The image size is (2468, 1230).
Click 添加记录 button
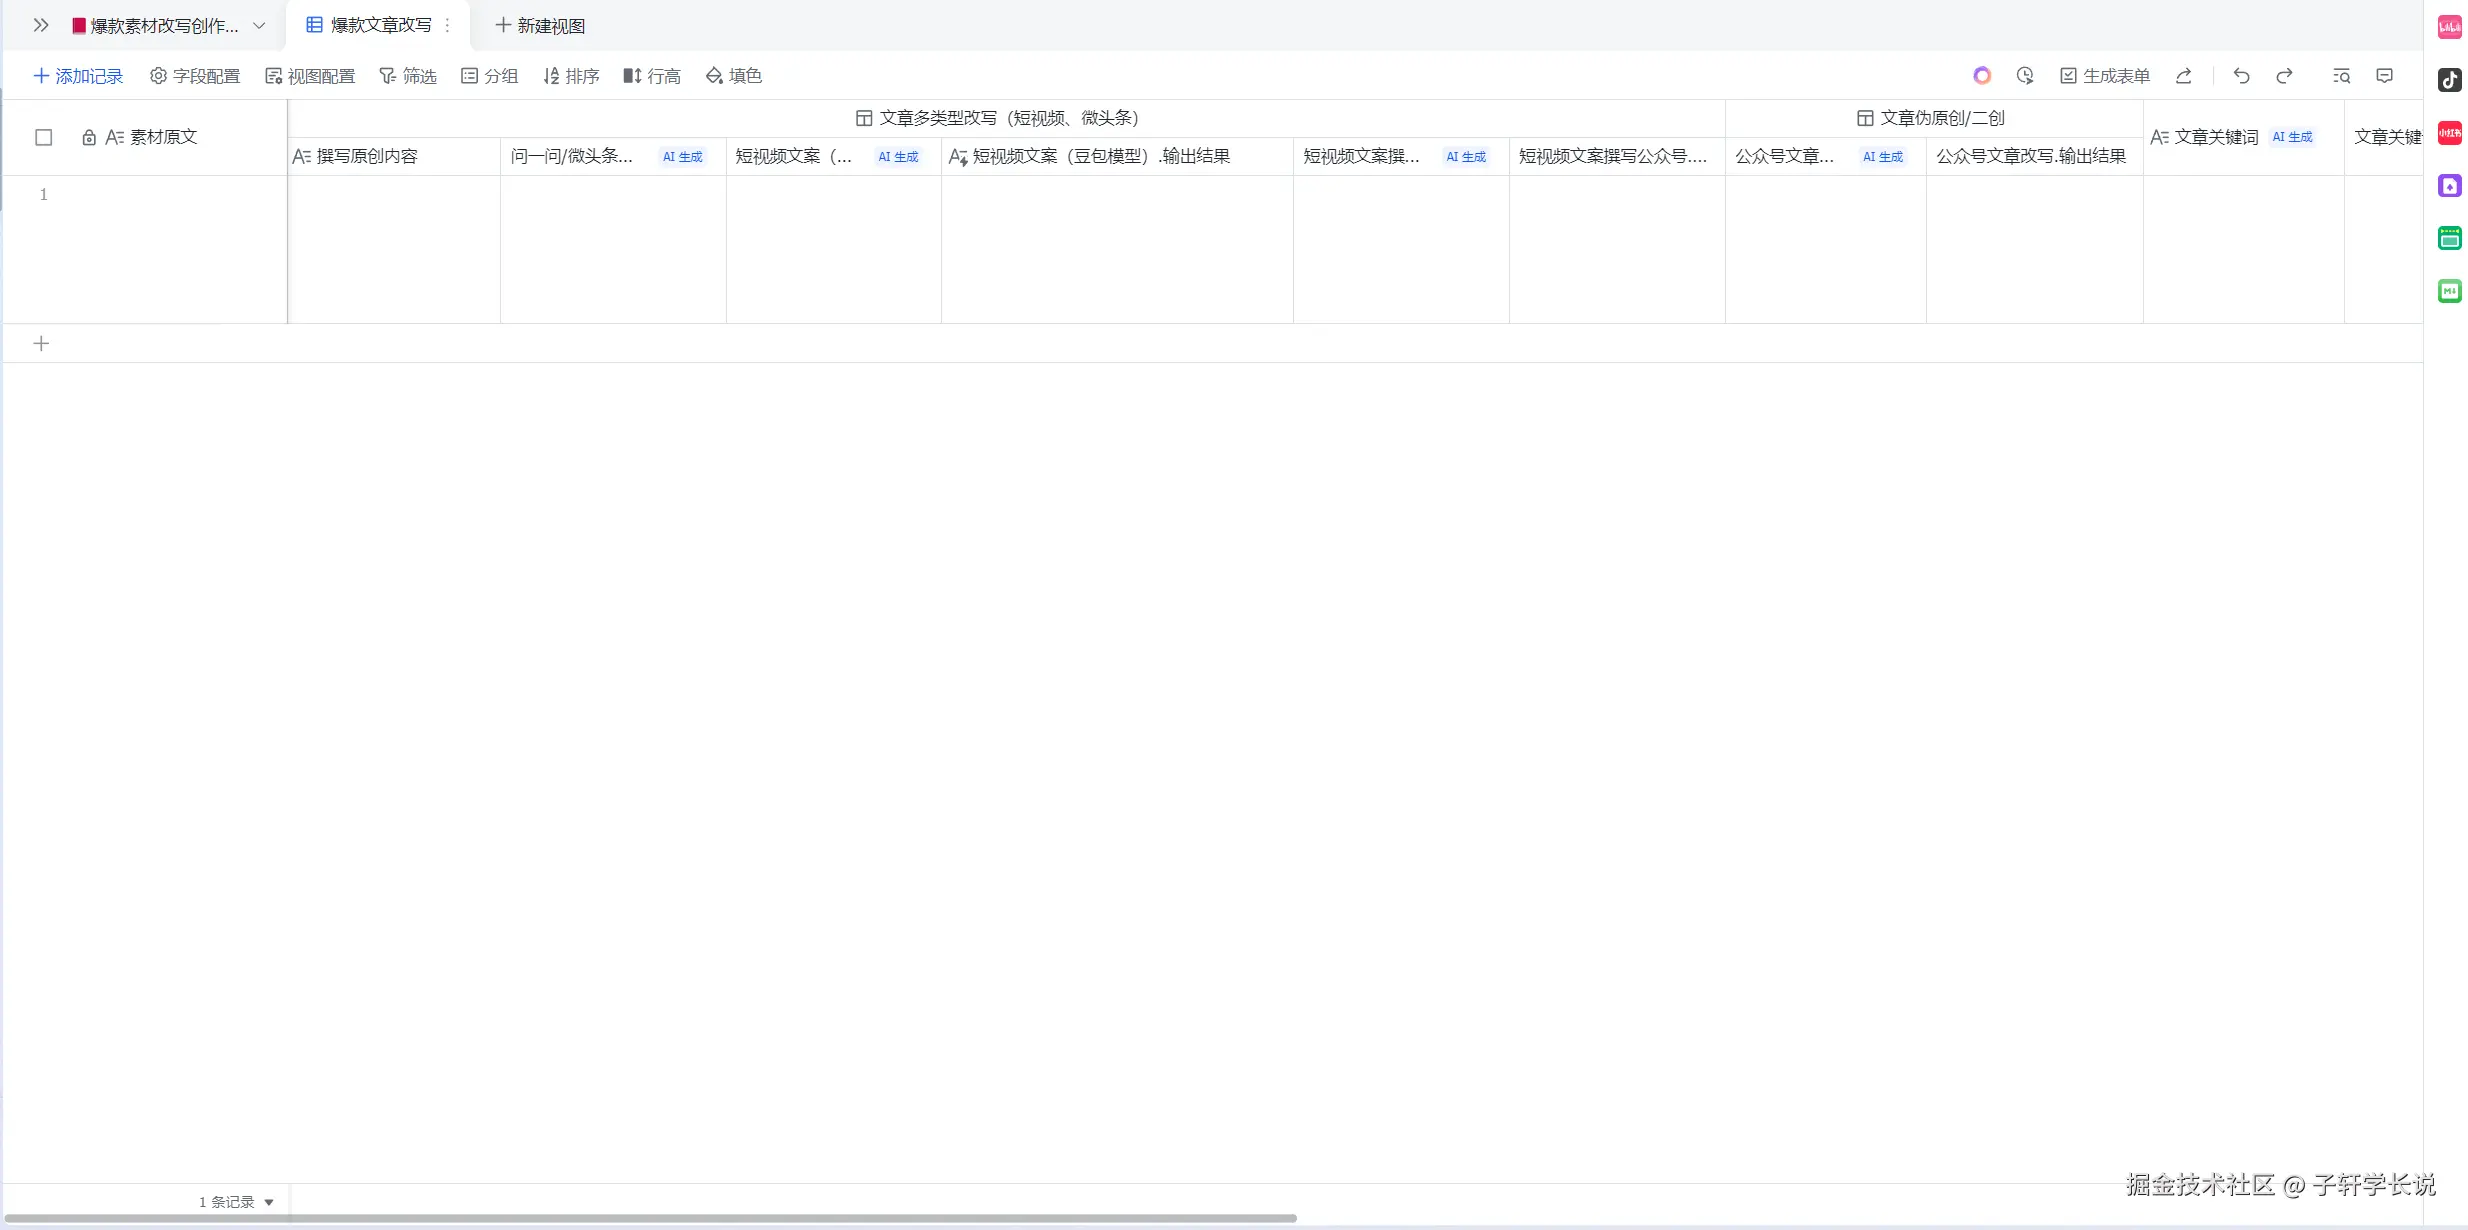[78, 76]
